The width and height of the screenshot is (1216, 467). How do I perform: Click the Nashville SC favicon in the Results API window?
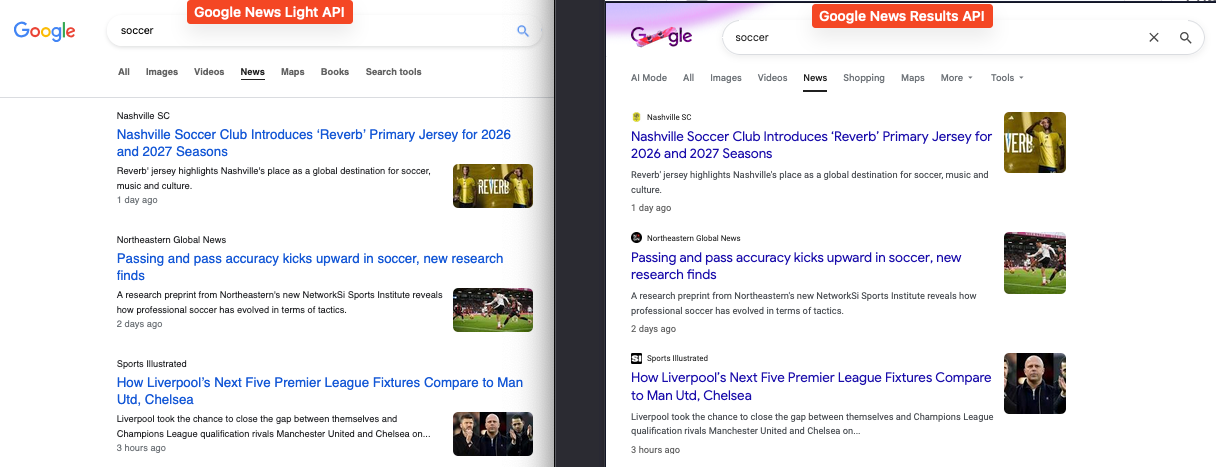point(636,117)
